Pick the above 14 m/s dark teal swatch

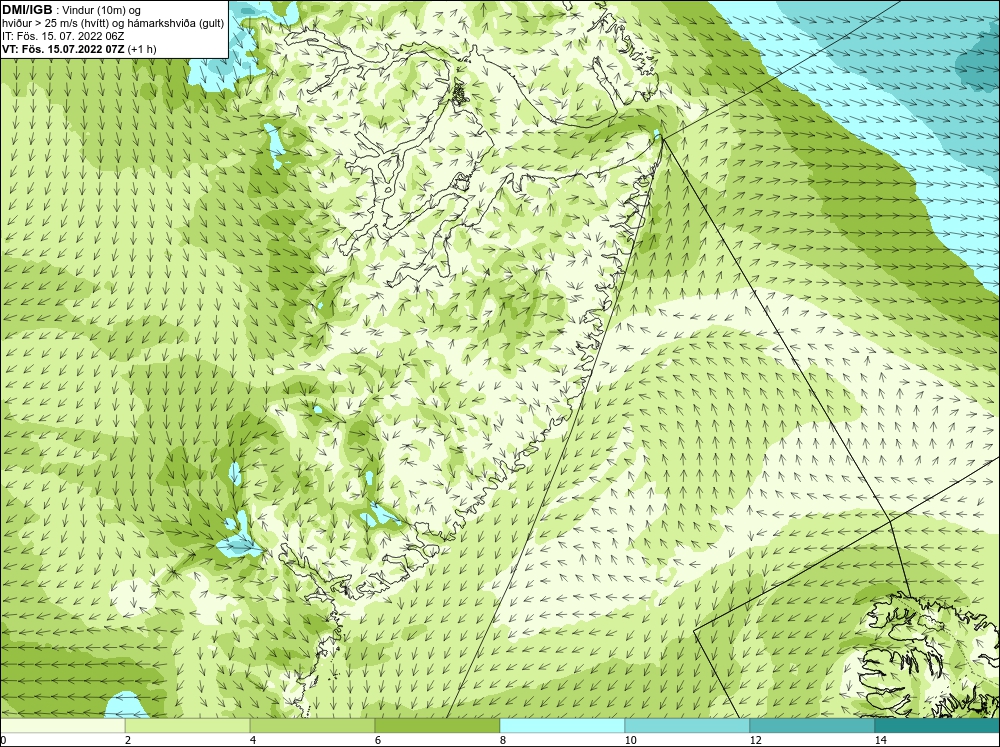(938, 725)
